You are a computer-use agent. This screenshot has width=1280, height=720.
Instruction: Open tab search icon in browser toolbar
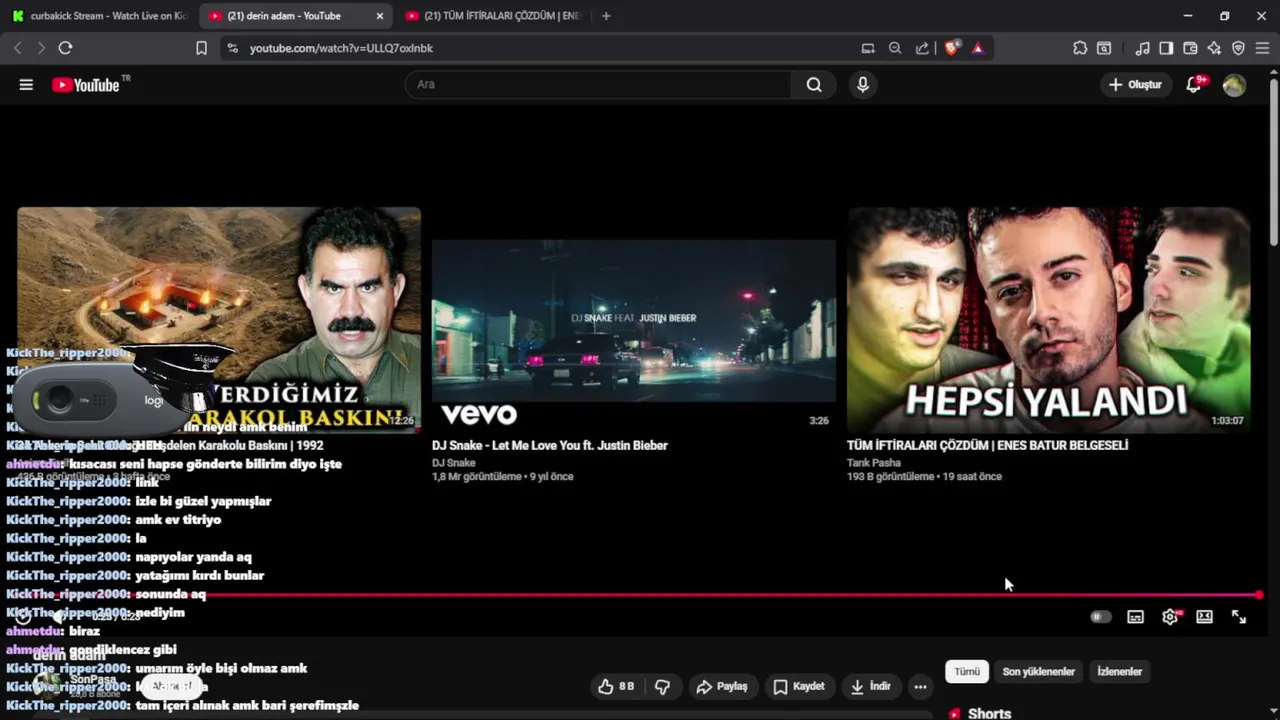pos(1104,48)
